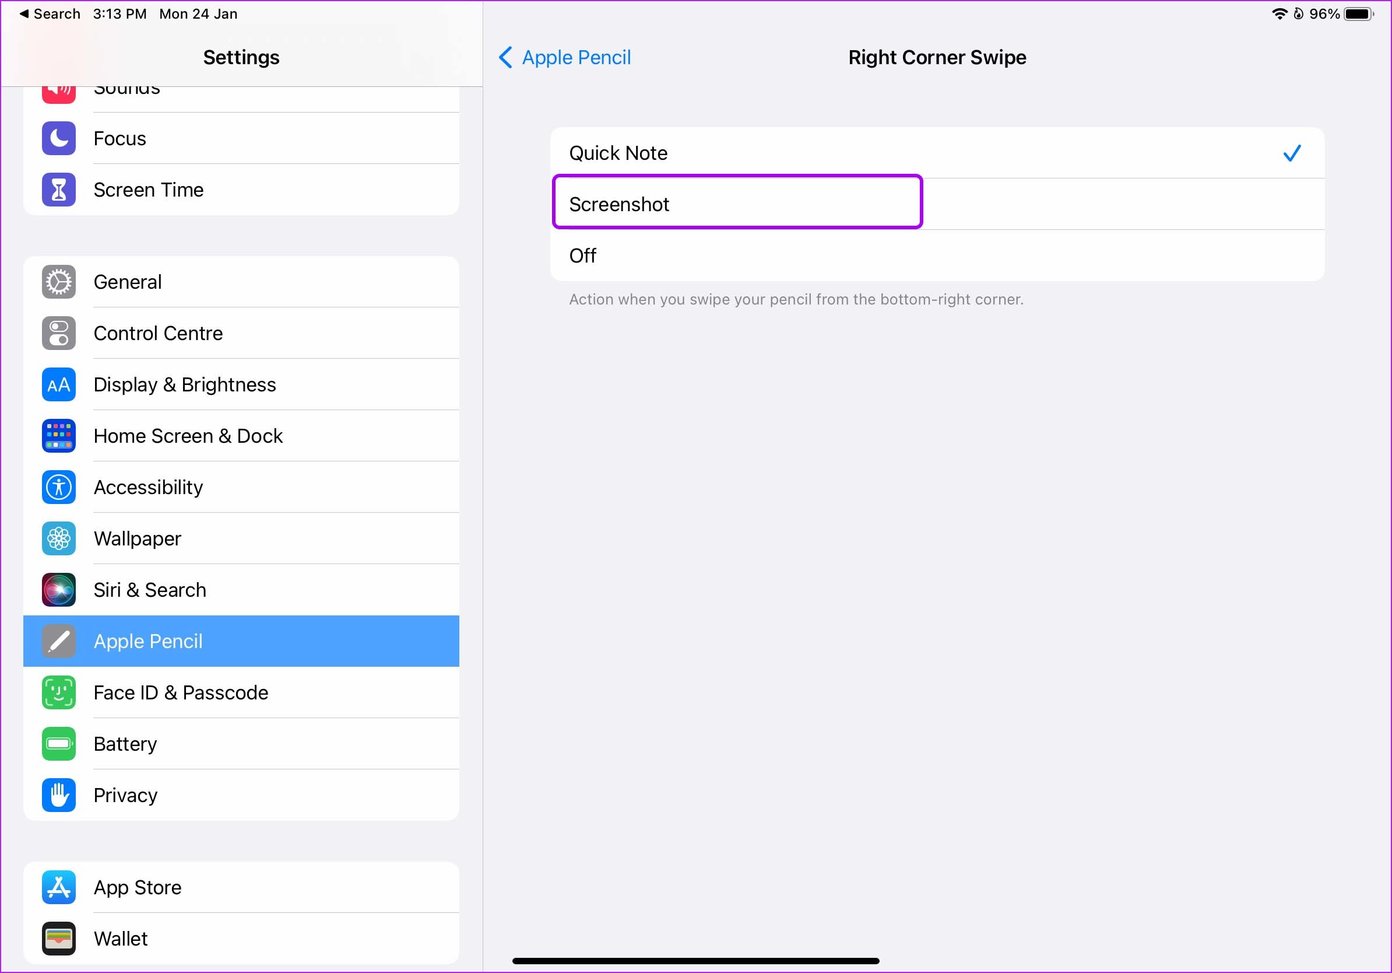
Task: Open Focus settings via the moon icon
Action: 59,138
